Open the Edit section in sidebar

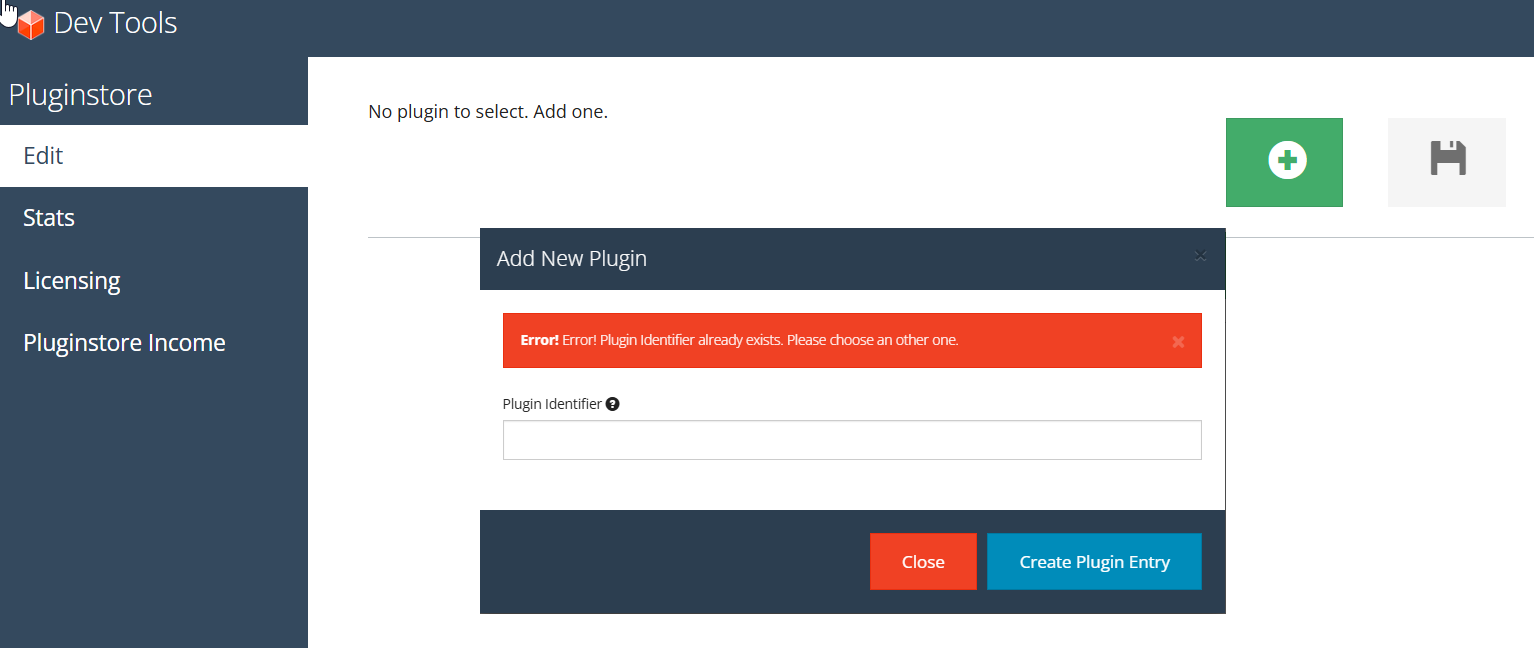[x=43, y=156]
